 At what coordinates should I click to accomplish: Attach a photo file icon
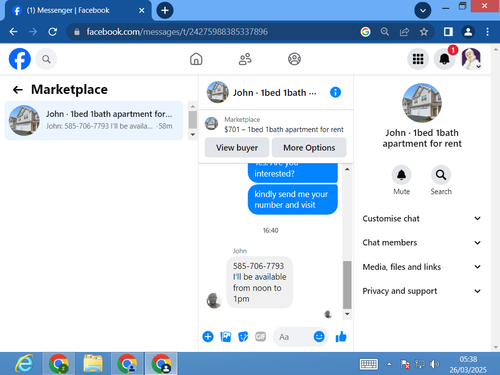point(226,337)
